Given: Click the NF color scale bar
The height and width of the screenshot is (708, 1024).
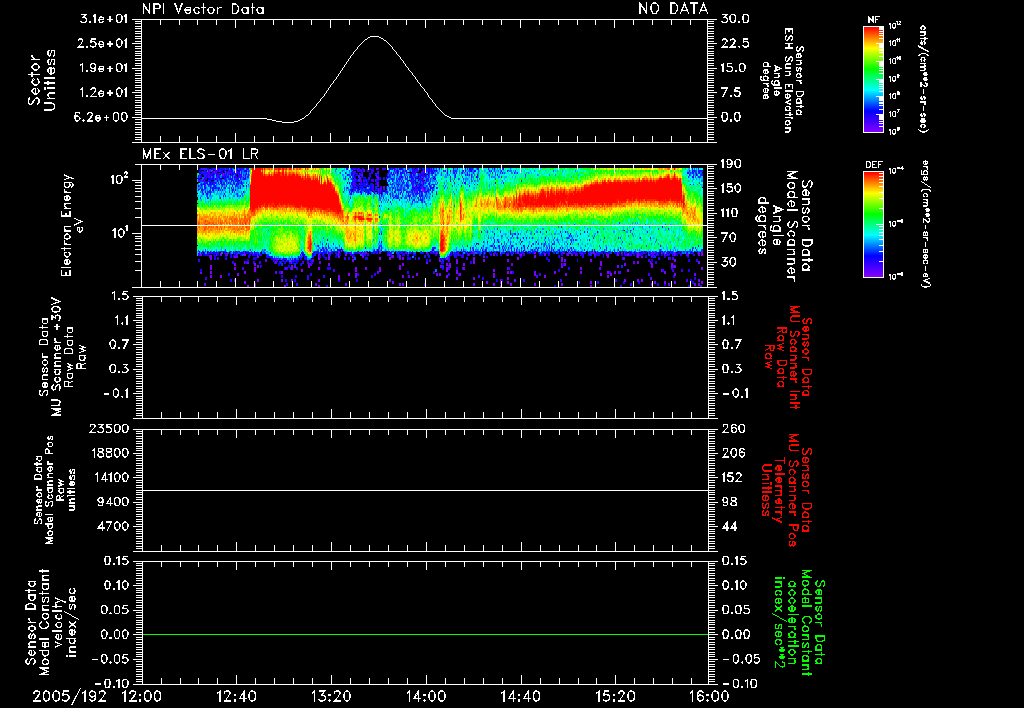Looking at the screenshot, I should [874, 78].
